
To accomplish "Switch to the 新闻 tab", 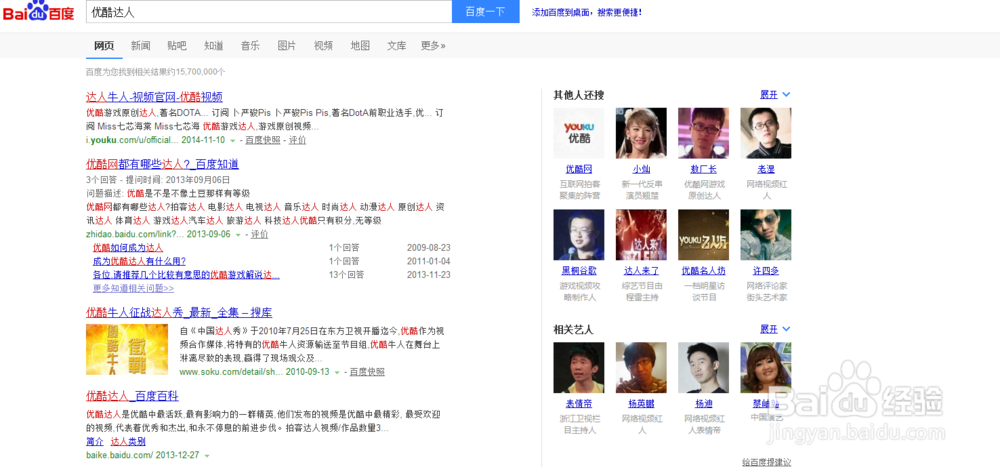I will coord(140,45).
